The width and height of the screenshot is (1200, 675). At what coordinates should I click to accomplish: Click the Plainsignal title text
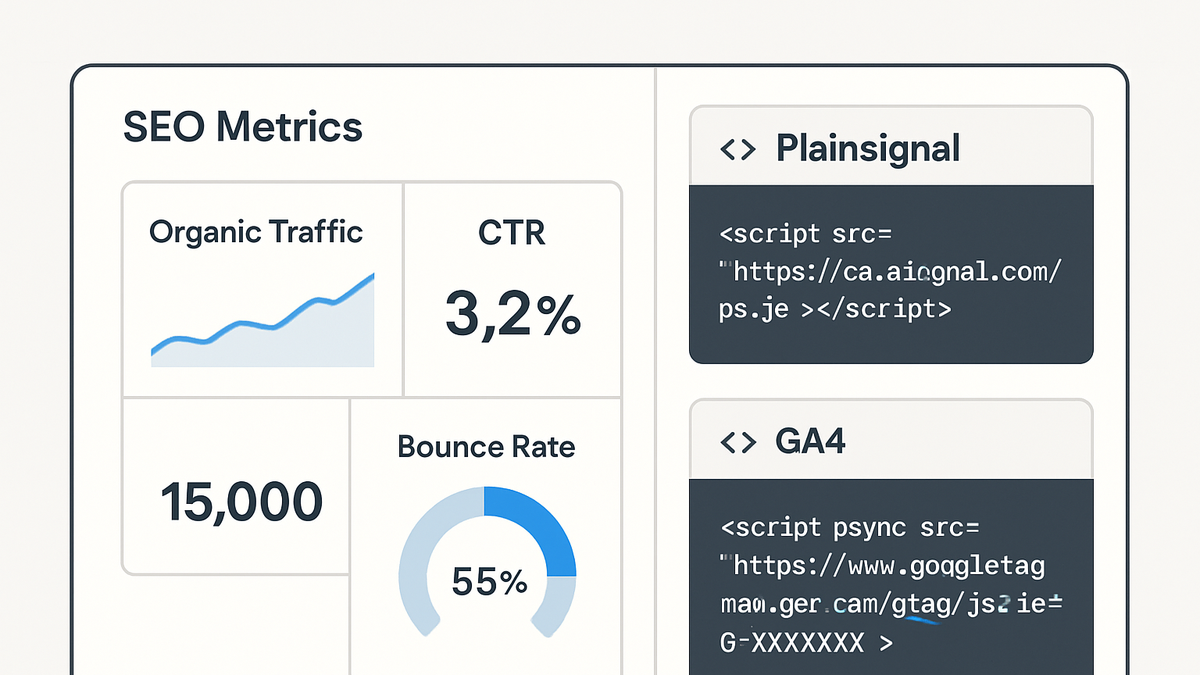pyautogui.click(x=868, y=149)
